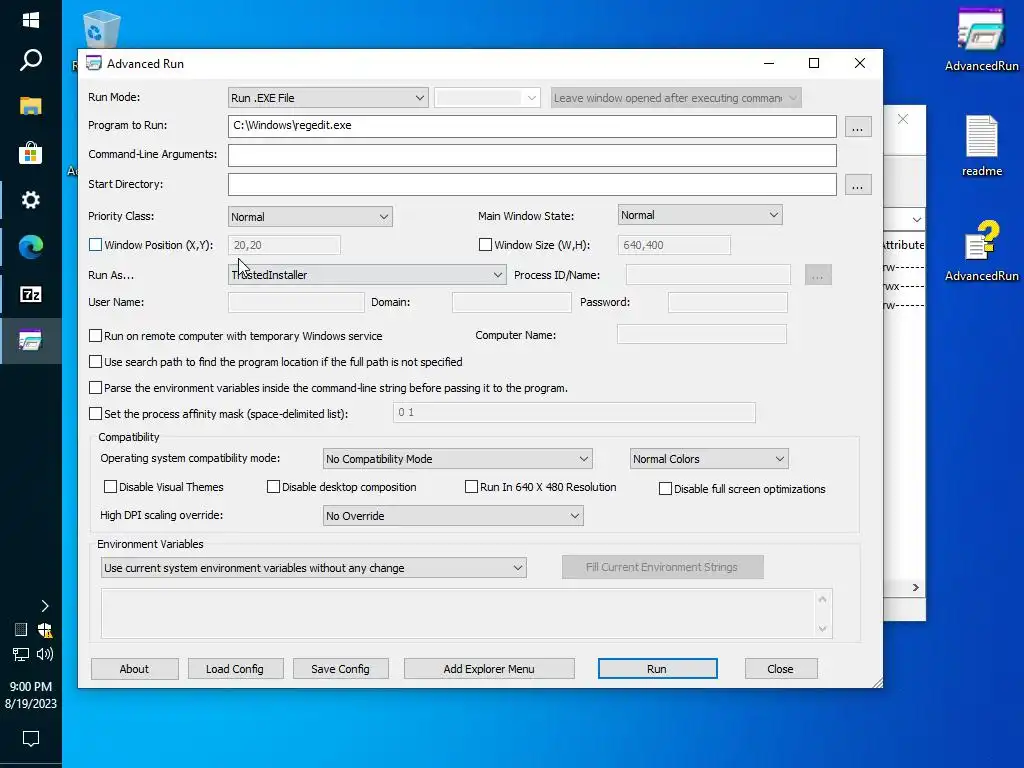Click the Advanced Run title bar icon
The height and width of the screenshot is (768, 1024).
click(x=94, y=63)
